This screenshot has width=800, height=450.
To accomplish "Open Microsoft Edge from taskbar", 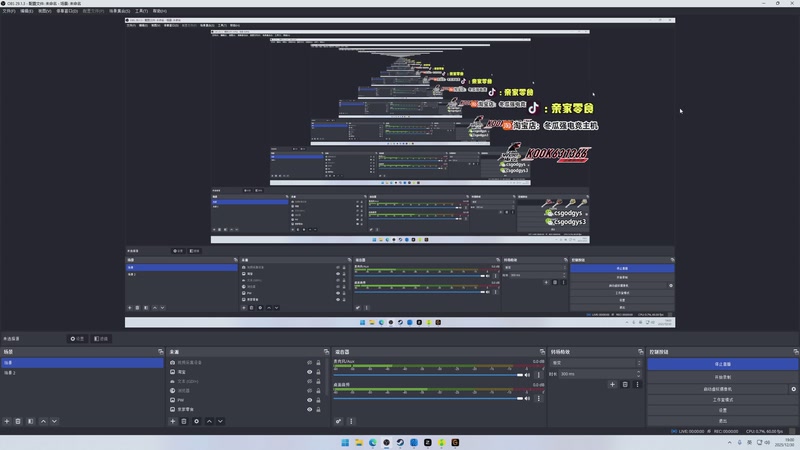I will click(372, 442).
